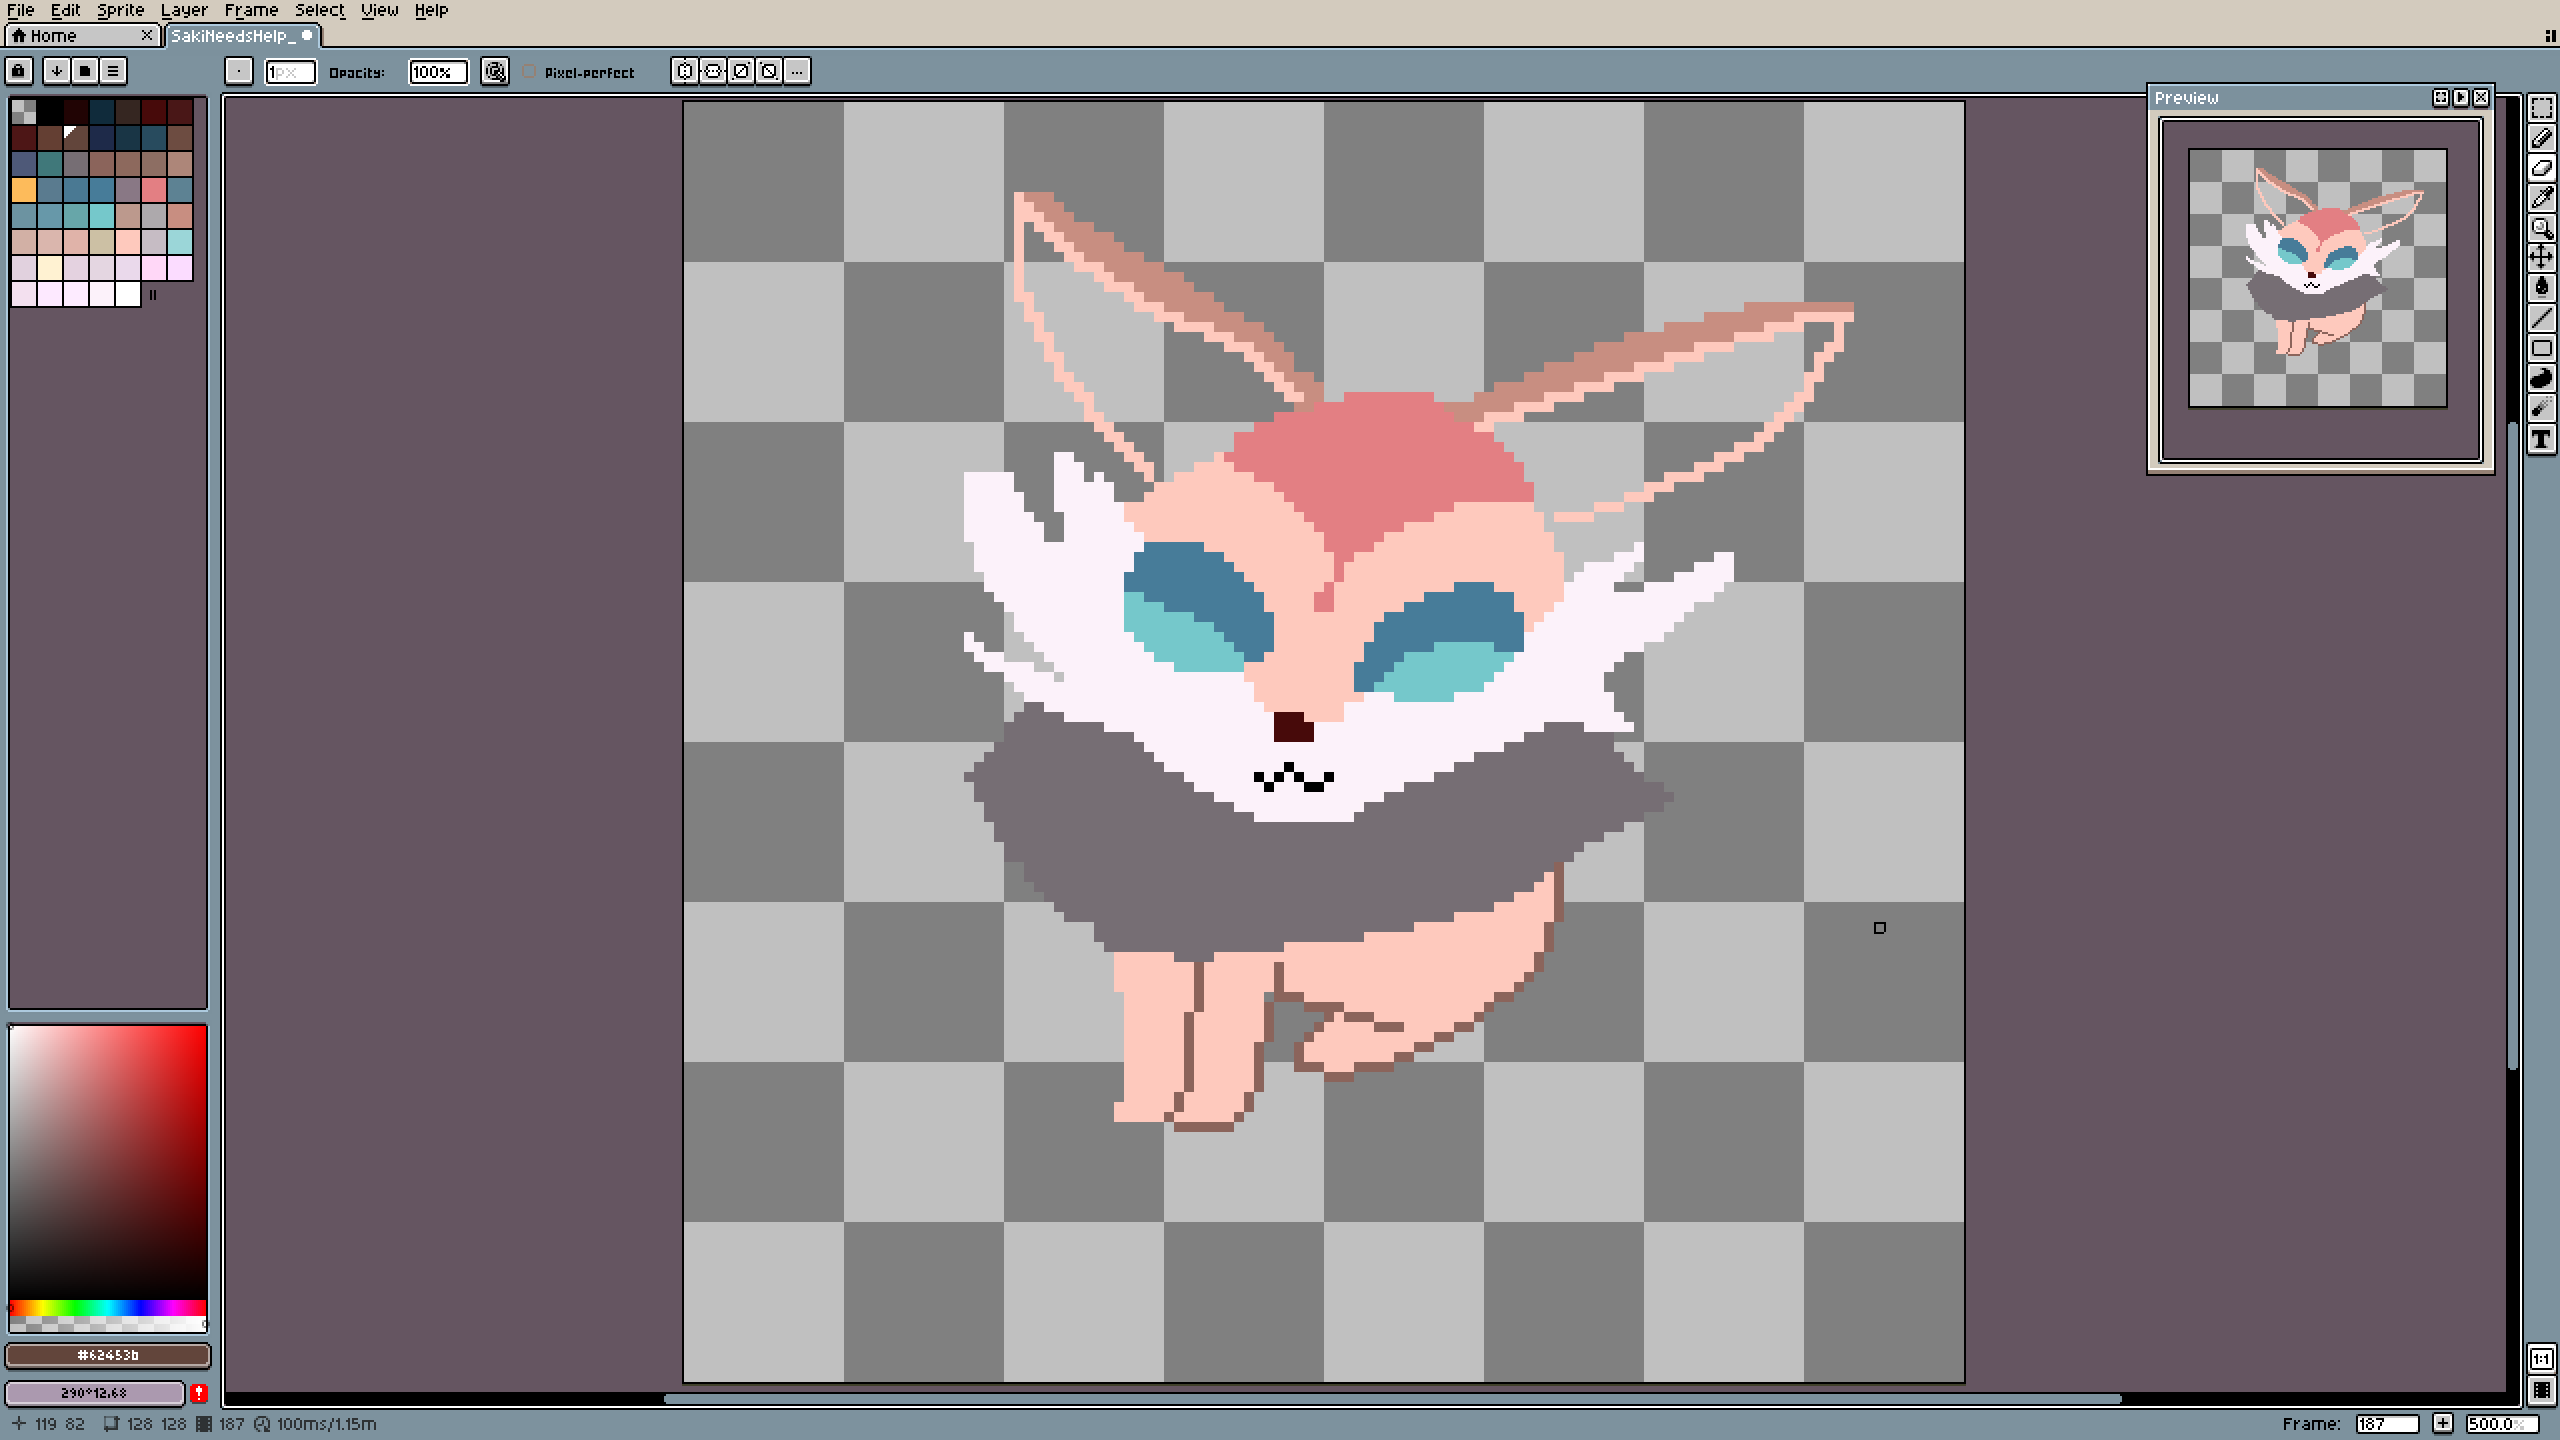Select the Blur/Jumble tool
The image size is (2560, 1440).
(x=2541, y=408)
